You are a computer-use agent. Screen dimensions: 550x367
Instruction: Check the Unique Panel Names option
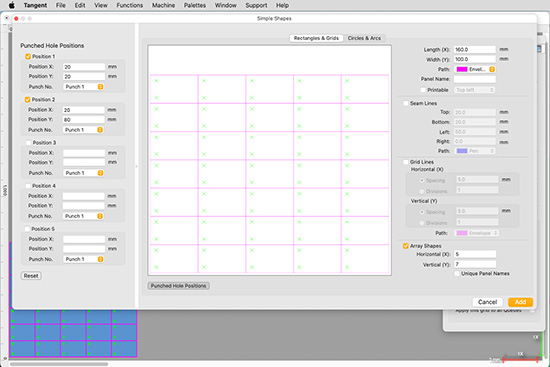(457, 274)
